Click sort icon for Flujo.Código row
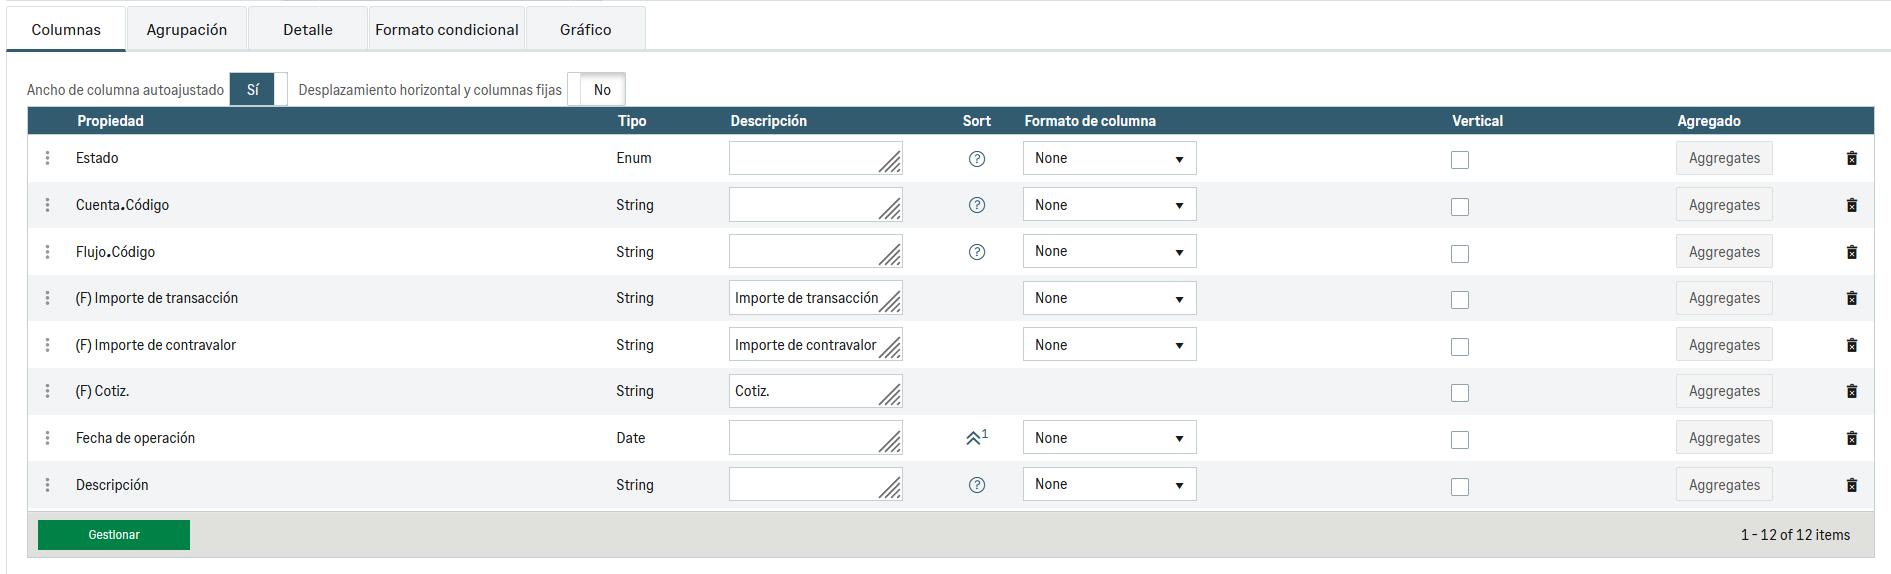Image resolution: width=1891 pixels, height=574 pixels. click(x=977, y=252)
